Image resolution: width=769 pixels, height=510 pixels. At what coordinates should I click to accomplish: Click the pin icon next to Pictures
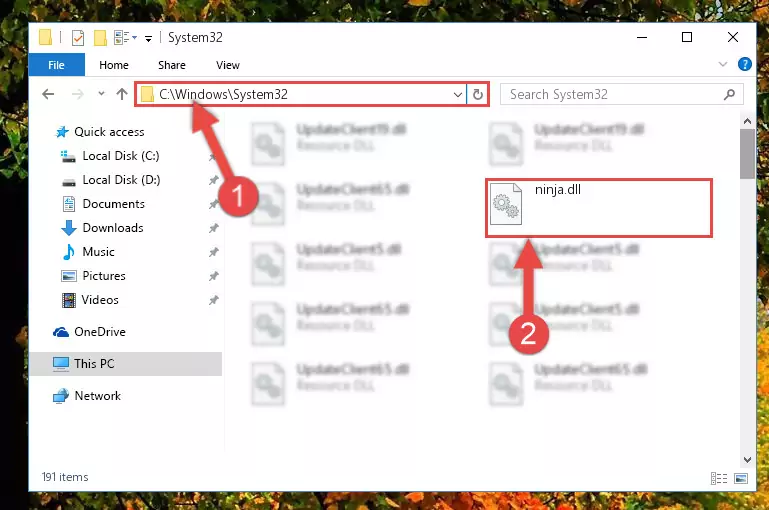[213, 276]
